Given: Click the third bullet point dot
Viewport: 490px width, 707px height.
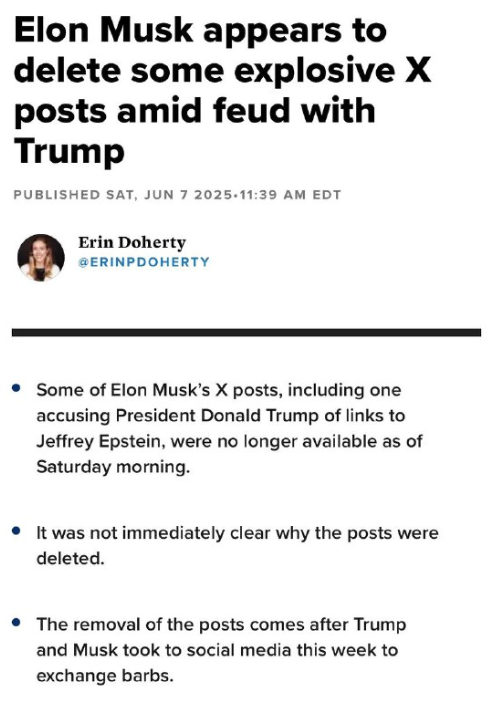Looking at the screenshot, I should tap(17, 623).
